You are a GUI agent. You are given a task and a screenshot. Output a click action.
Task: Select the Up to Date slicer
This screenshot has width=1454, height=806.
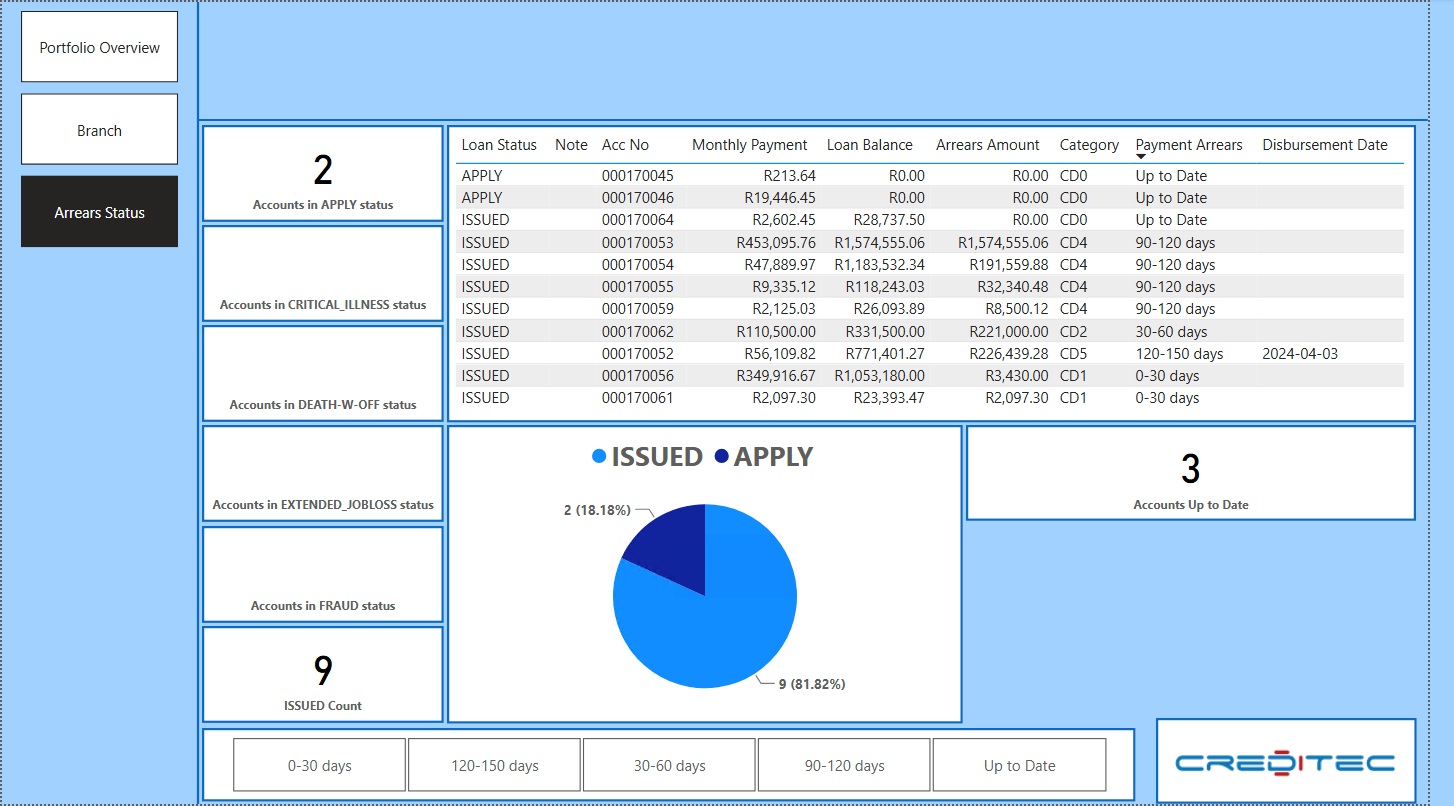1019,765
